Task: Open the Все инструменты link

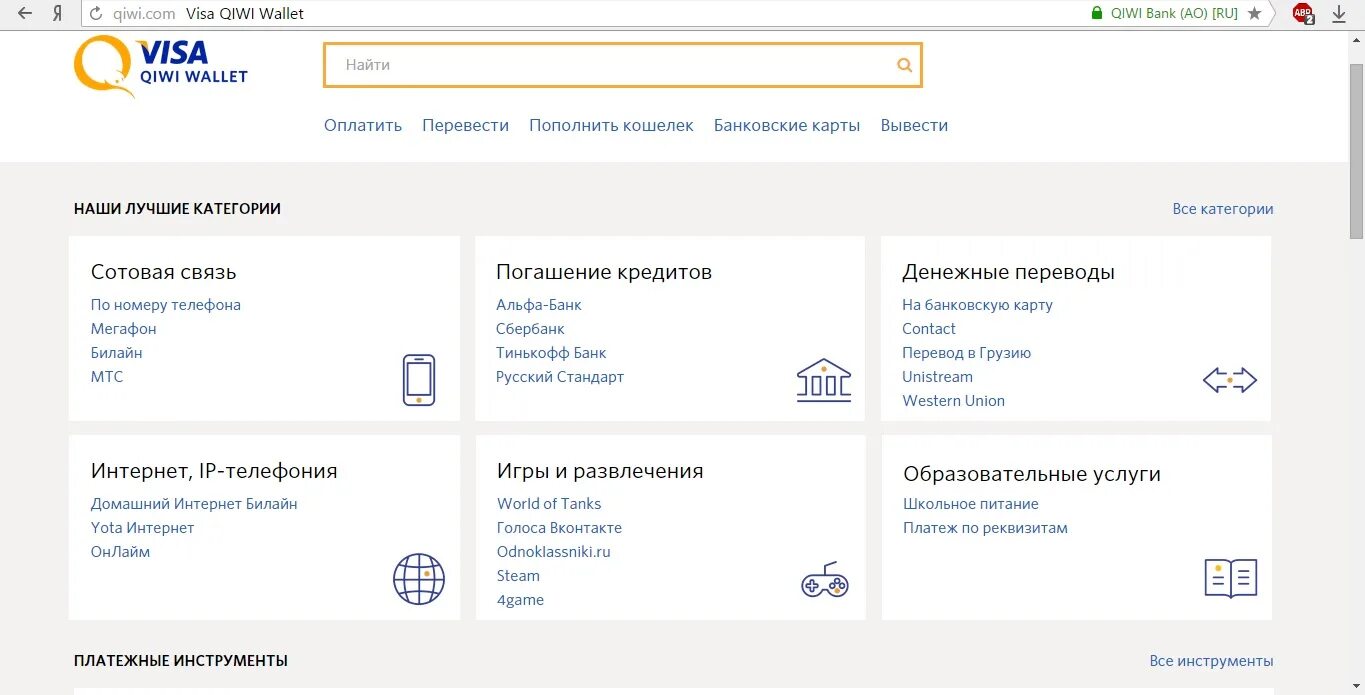Action: [x=1211, y=661]
